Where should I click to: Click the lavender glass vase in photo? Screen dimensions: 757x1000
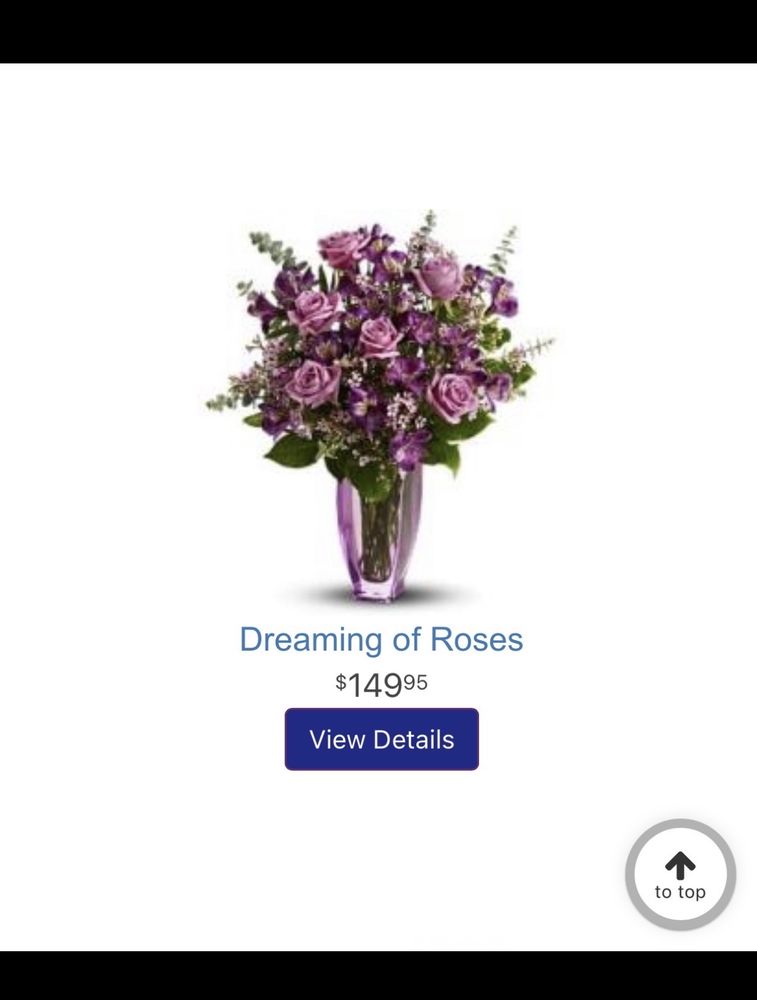point(380,533)
